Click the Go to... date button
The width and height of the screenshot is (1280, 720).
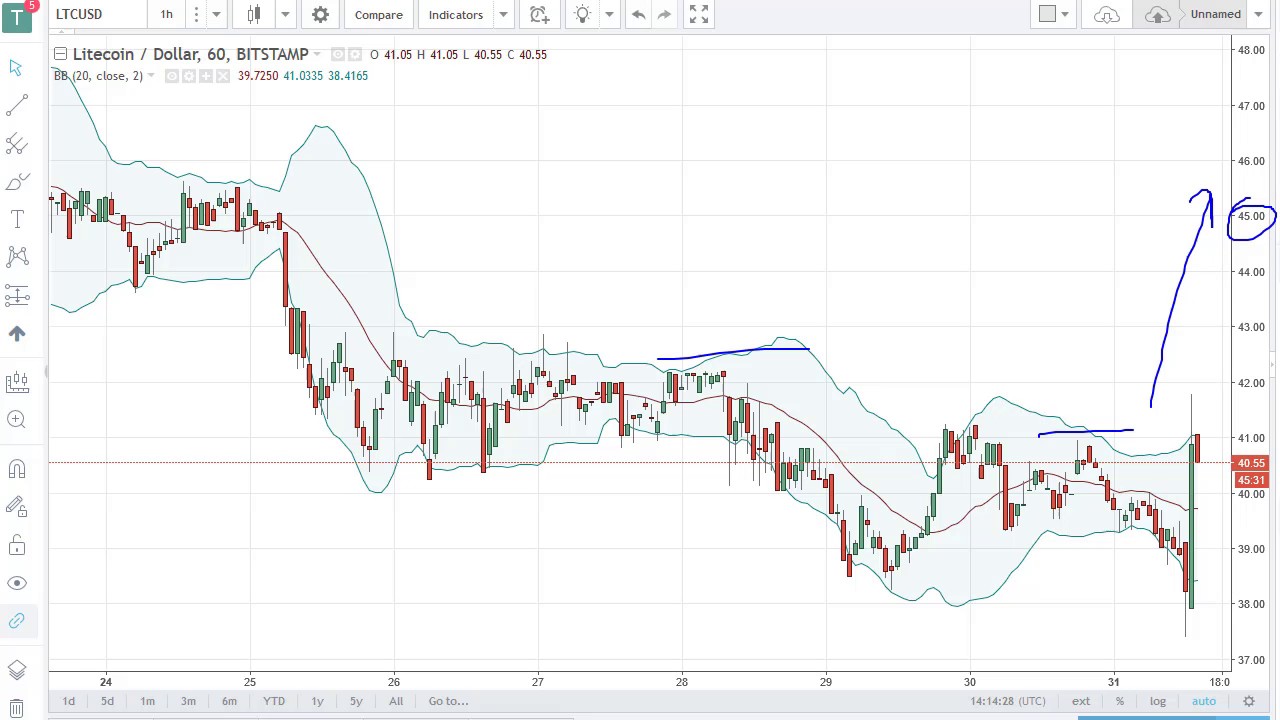448,701
